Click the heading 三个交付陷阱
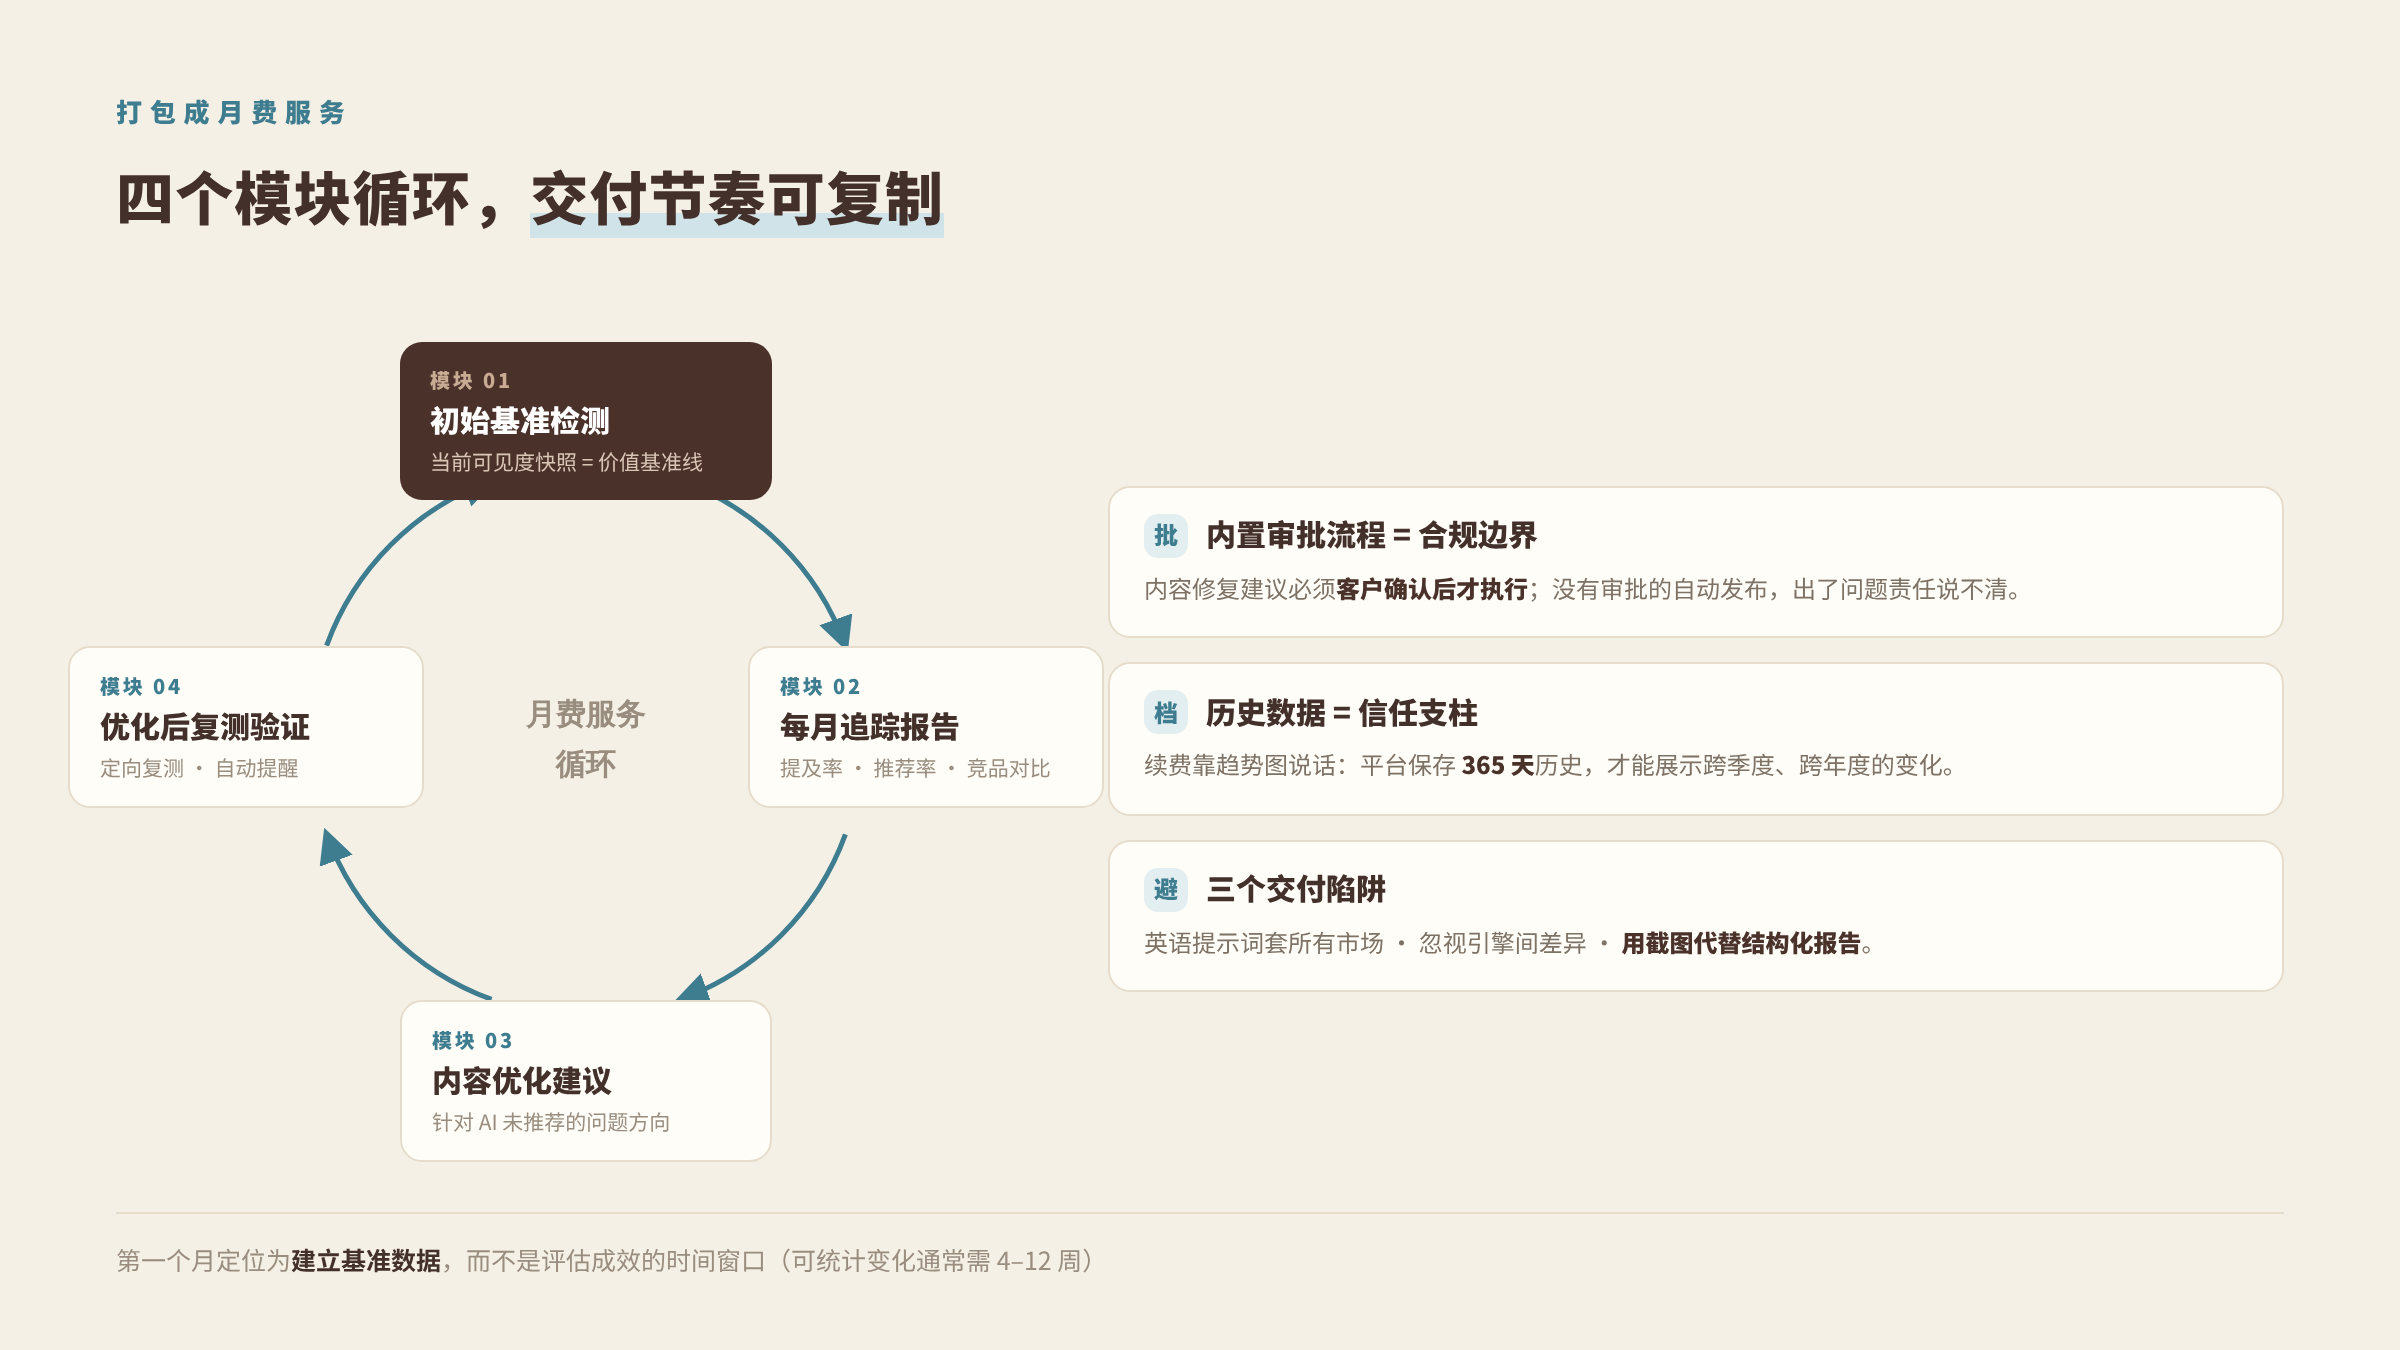The image size is (2400, 1350). (x=1296, y=890)
